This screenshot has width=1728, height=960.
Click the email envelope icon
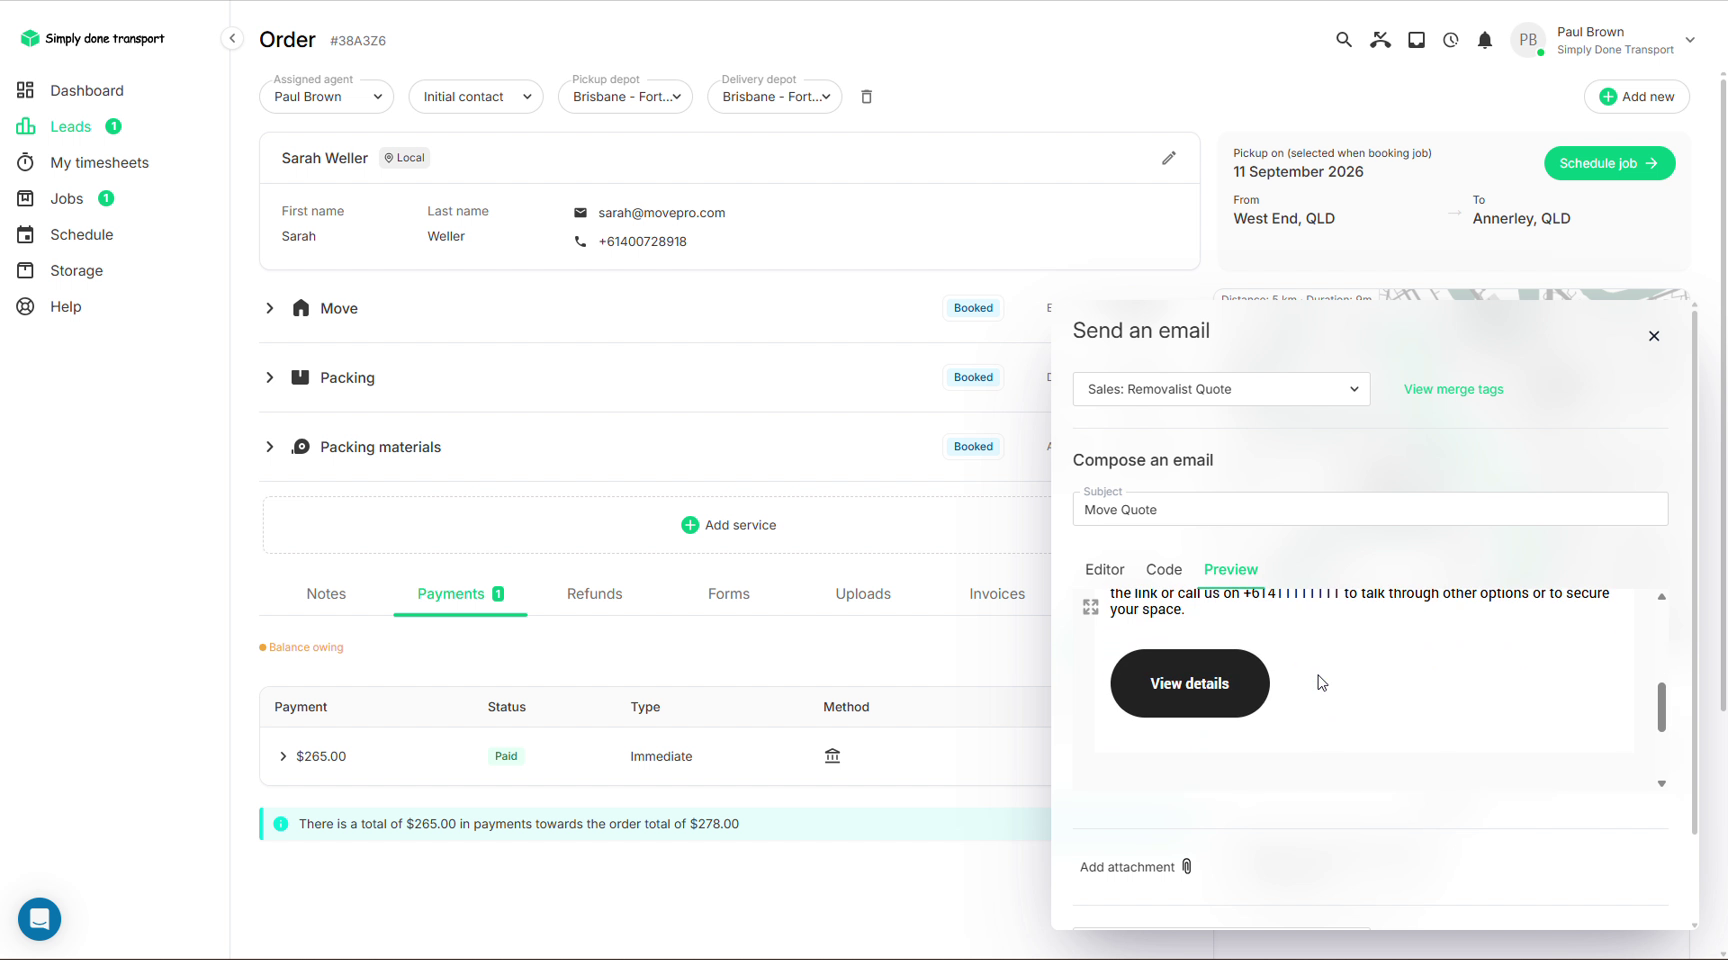pyautogui.click(x=580, y=213)
